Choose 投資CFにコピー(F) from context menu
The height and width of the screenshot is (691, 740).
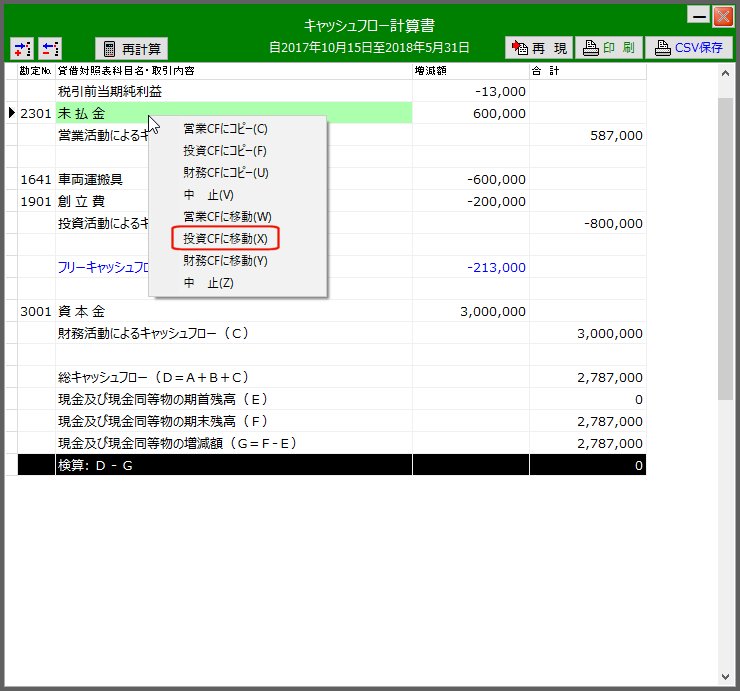coord(225,151)
